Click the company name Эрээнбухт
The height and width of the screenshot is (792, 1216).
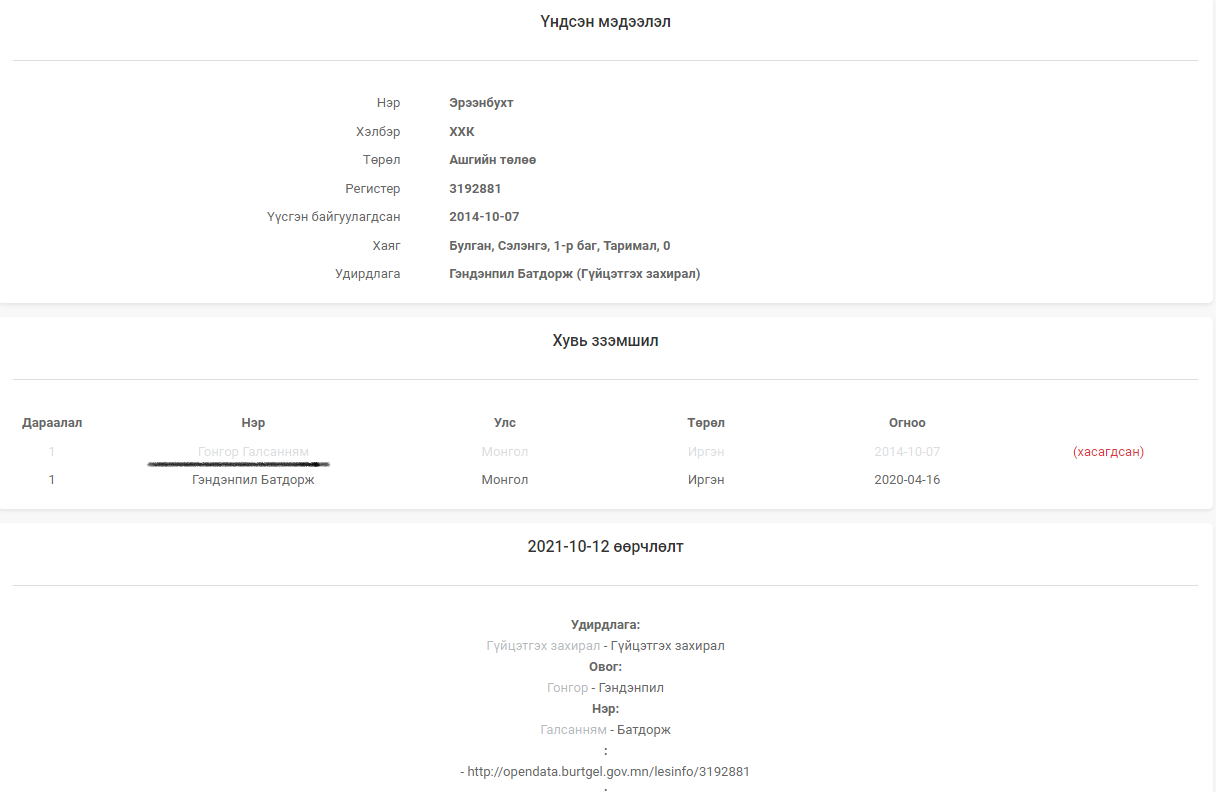click(x=481, y=103)
